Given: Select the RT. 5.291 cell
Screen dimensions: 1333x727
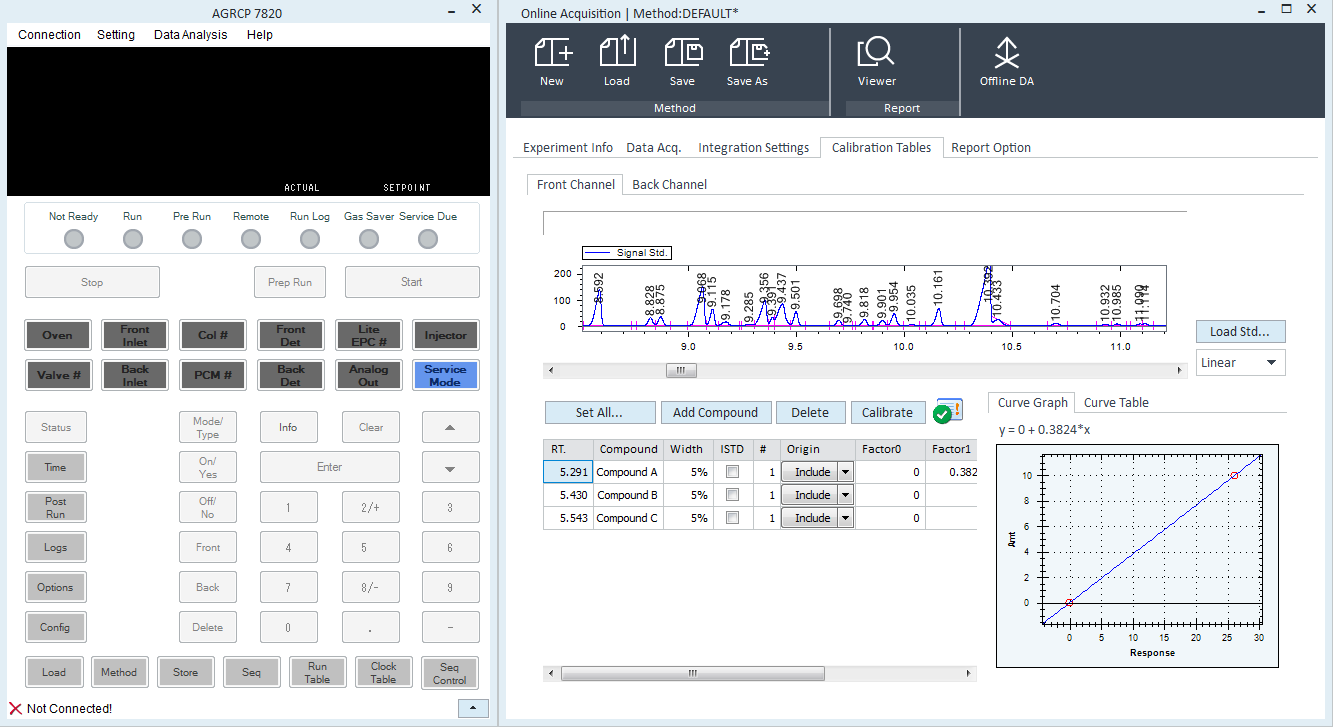Looking at the screenshot, I should (x=568, y=472).
